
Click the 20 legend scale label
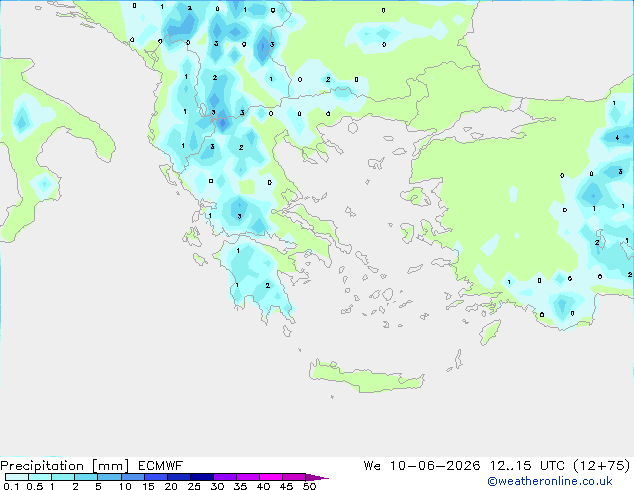[x=171, y=486]
